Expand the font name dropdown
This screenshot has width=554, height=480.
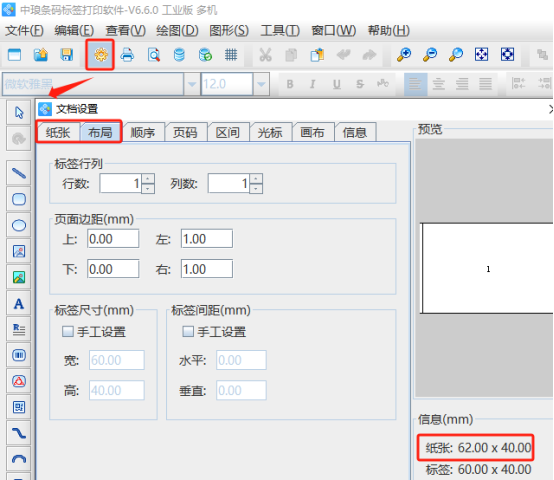click(x=192, y=84)
